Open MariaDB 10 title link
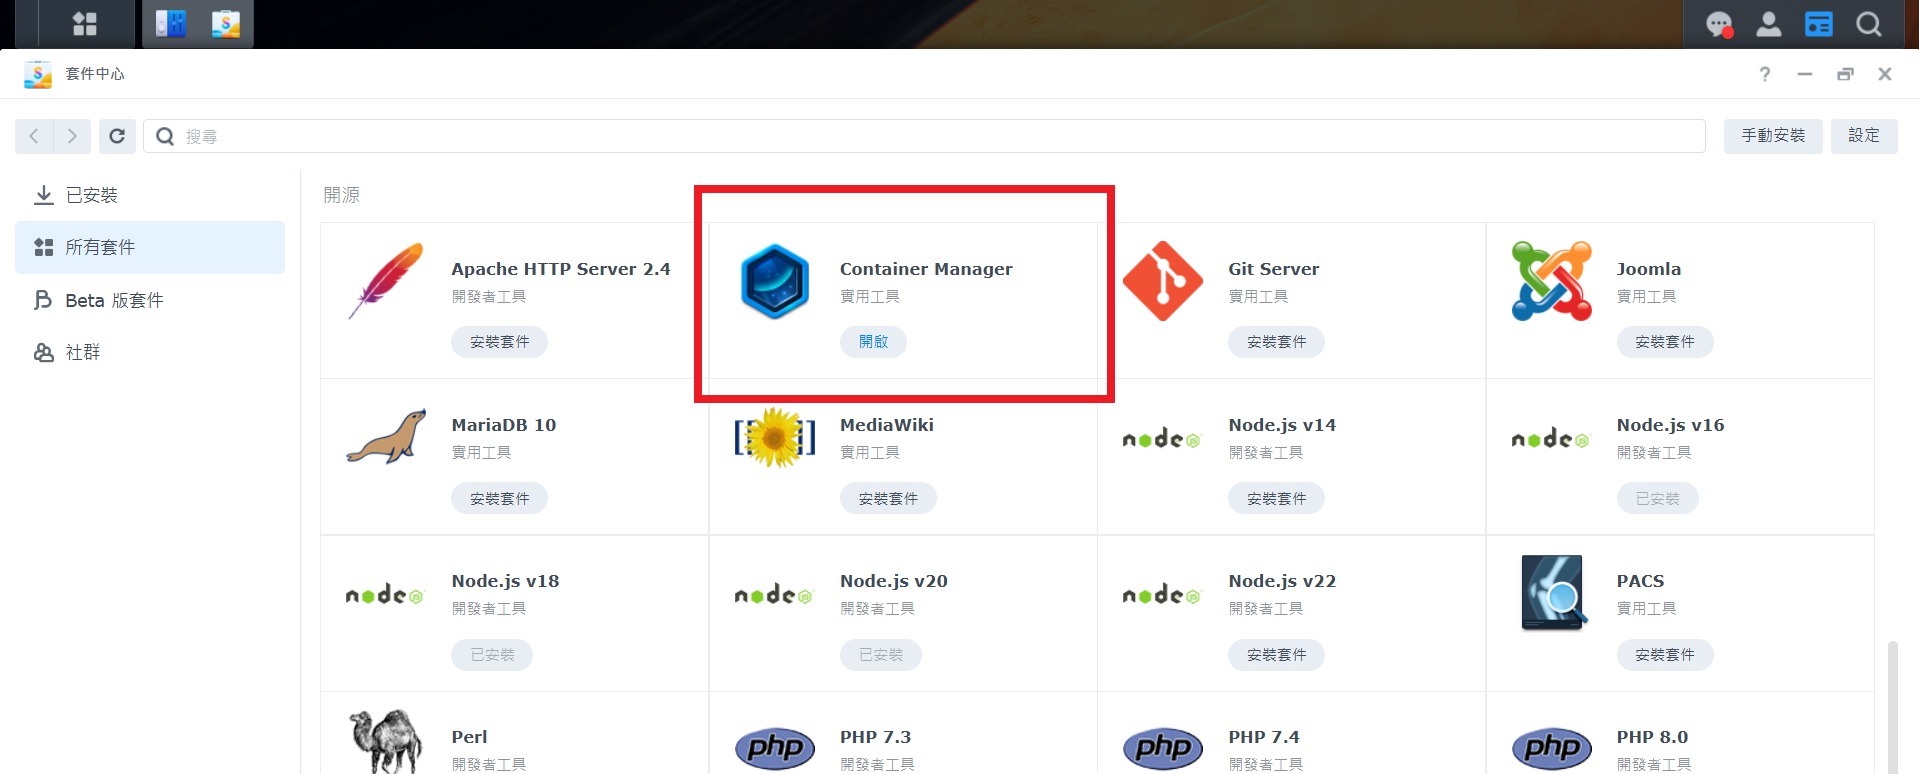 (x=504, y=425)
